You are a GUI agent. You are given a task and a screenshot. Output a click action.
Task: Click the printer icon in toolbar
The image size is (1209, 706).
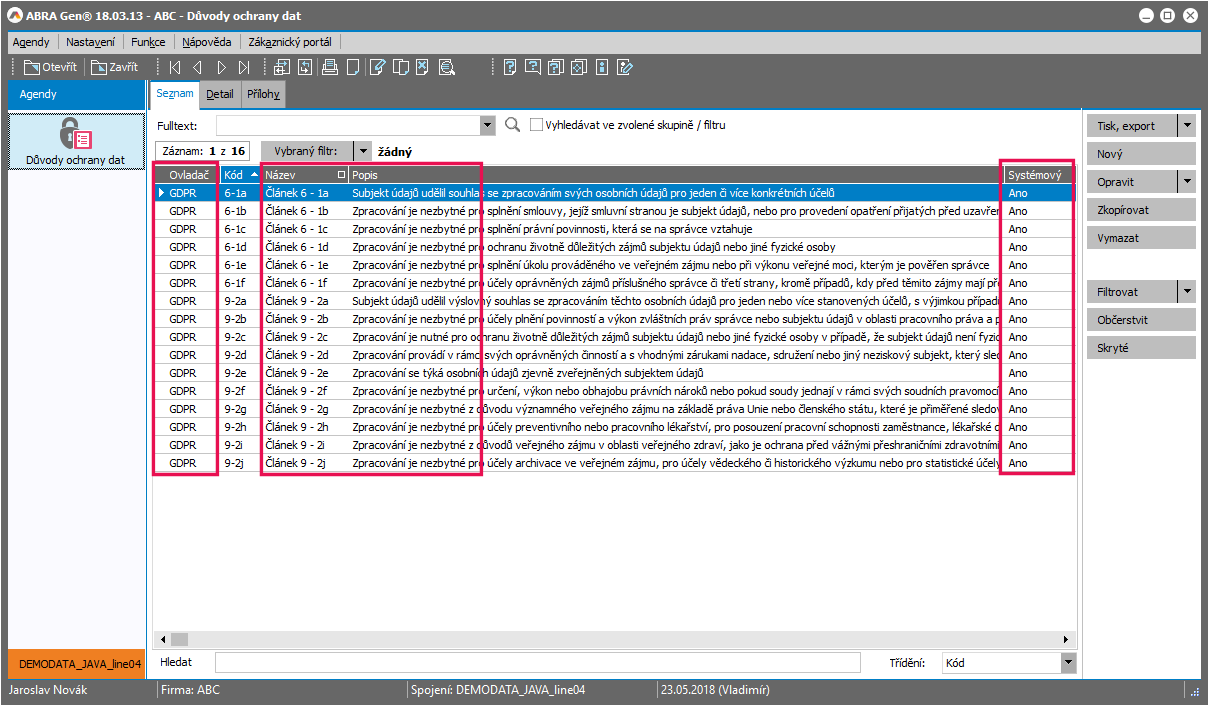tap(329, 68)
